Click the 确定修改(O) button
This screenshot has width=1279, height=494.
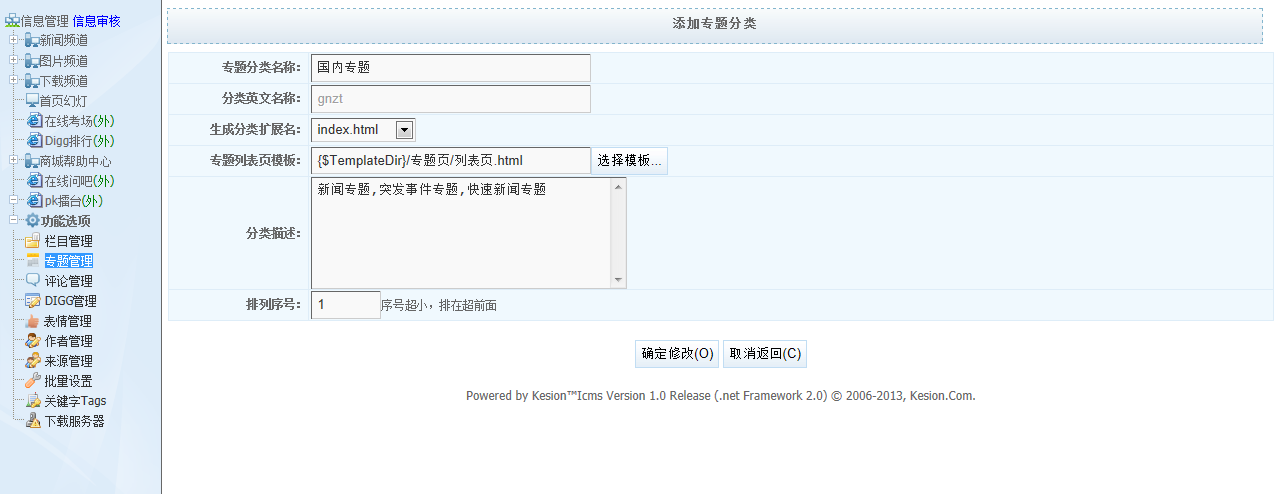(x=677, y=354)
